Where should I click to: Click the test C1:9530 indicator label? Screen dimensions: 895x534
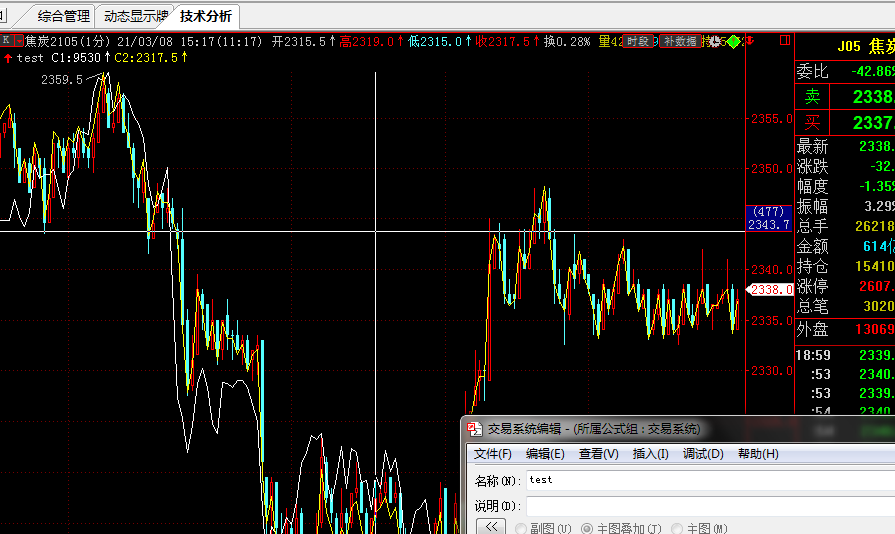click(59, 58)
